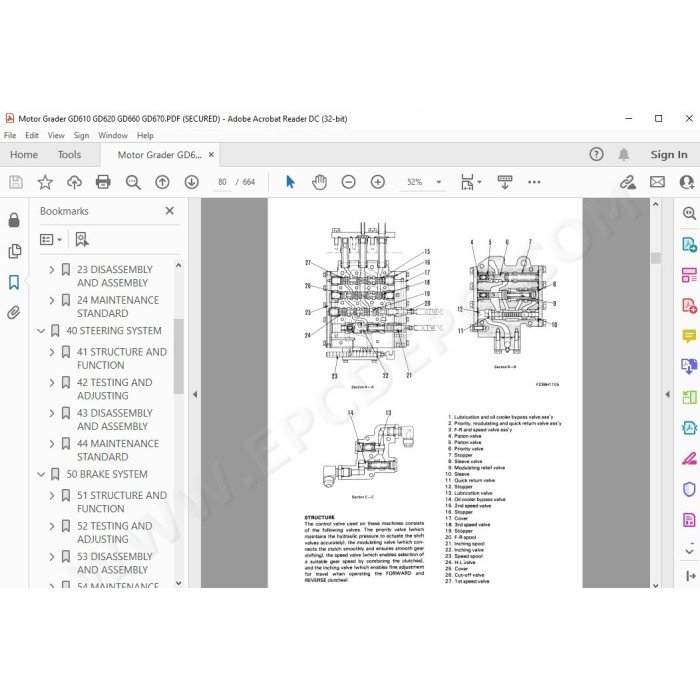Toggle read mode scrolling icon
The width and height of the screenshot is (700, 700).
click(505, 182)
